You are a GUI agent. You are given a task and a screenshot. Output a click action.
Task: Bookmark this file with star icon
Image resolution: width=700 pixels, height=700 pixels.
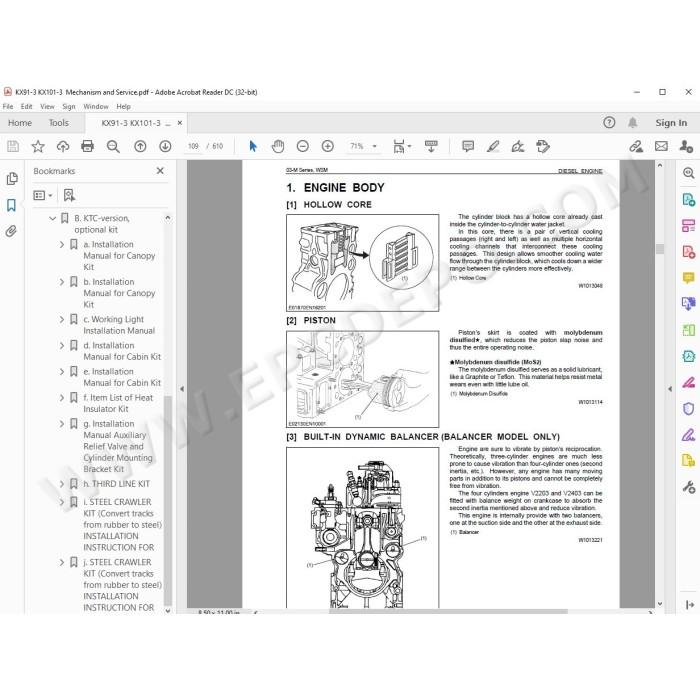click(38, 146)
